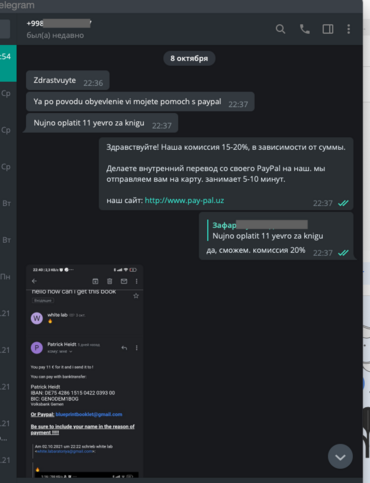Start a voice call with contact

pos(305,29)
